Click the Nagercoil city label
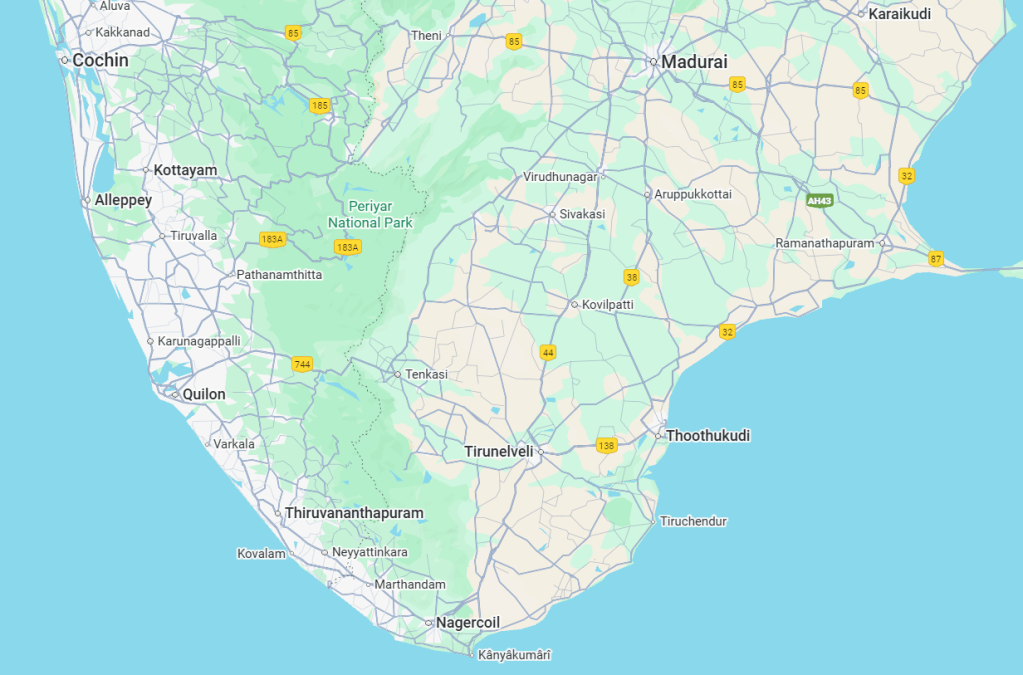1023x675 pixels. 468,623
